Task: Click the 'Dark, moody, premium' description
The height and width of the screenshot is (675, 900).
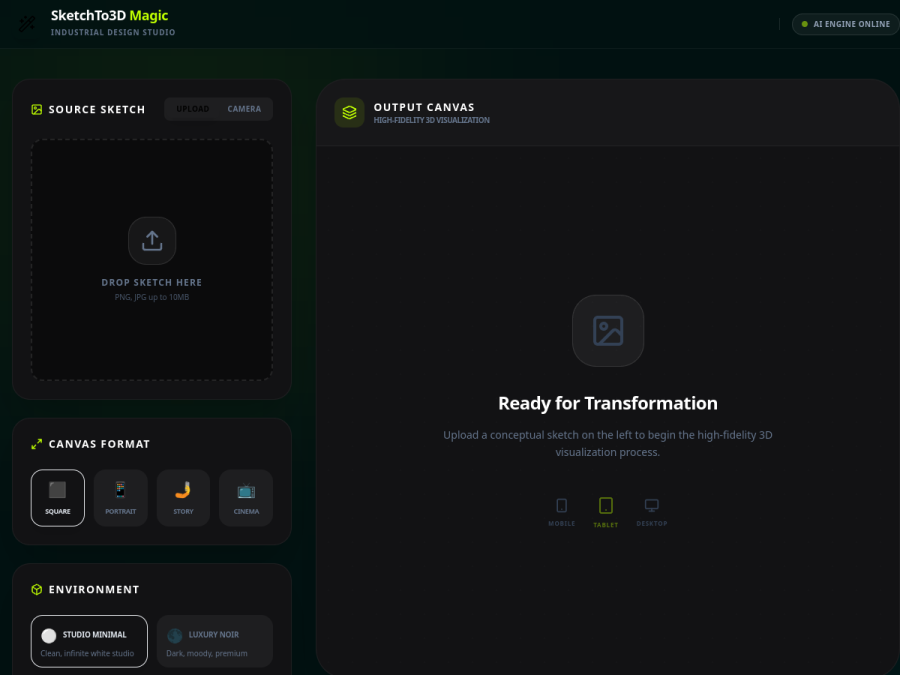Action: [207, 653]
